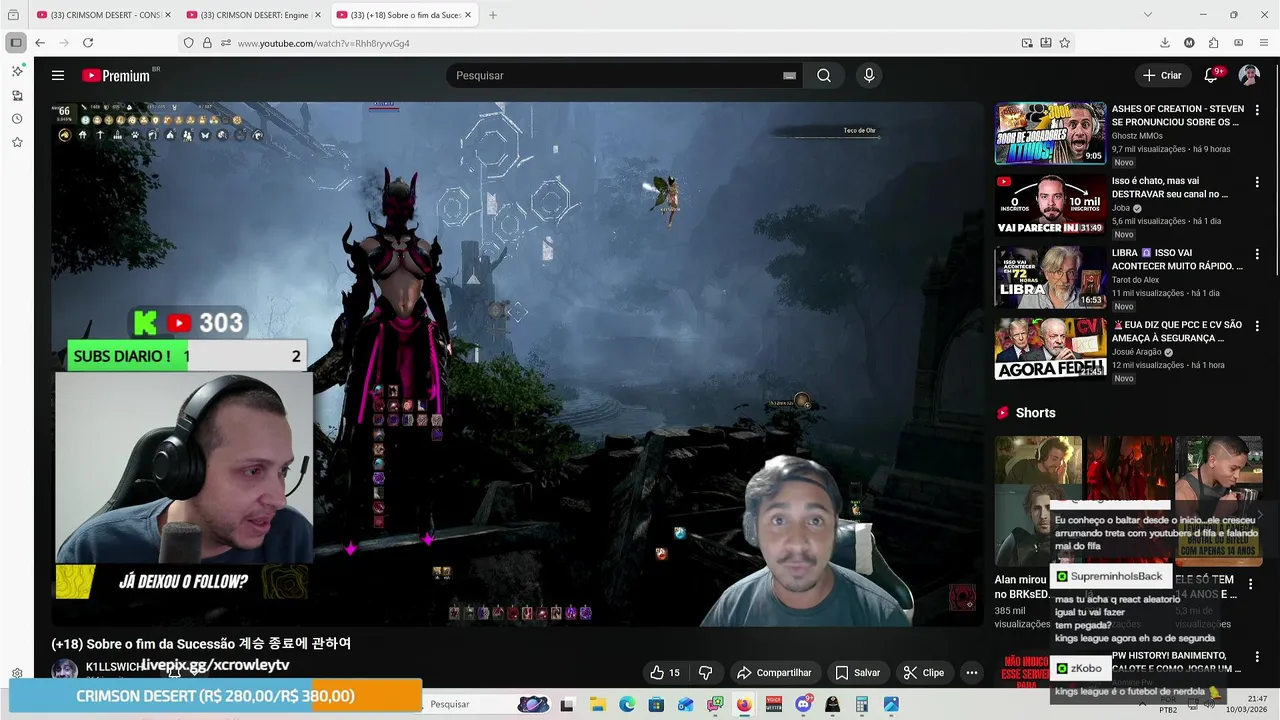Open K1LLSWICH channel name under video

(x=112, y=667)
